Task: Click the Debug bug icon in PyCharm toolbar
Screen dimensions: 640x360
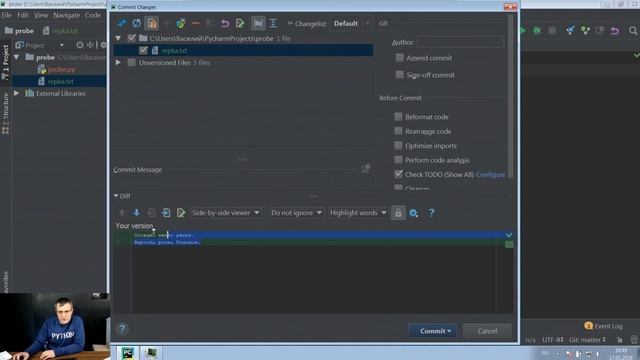Action: pos(537,31)
